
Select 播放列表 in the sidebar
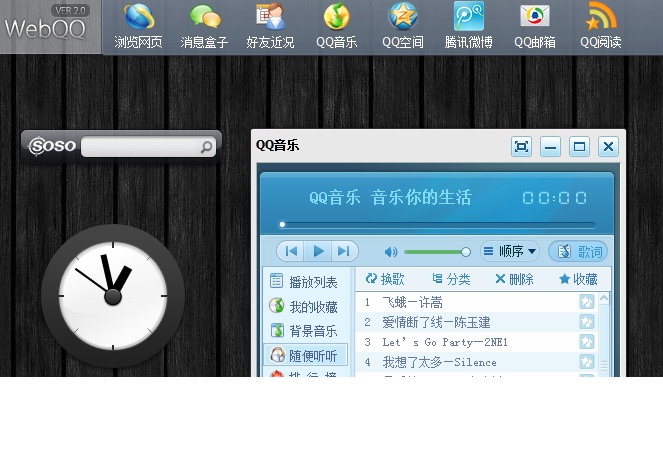coord(306,281)
